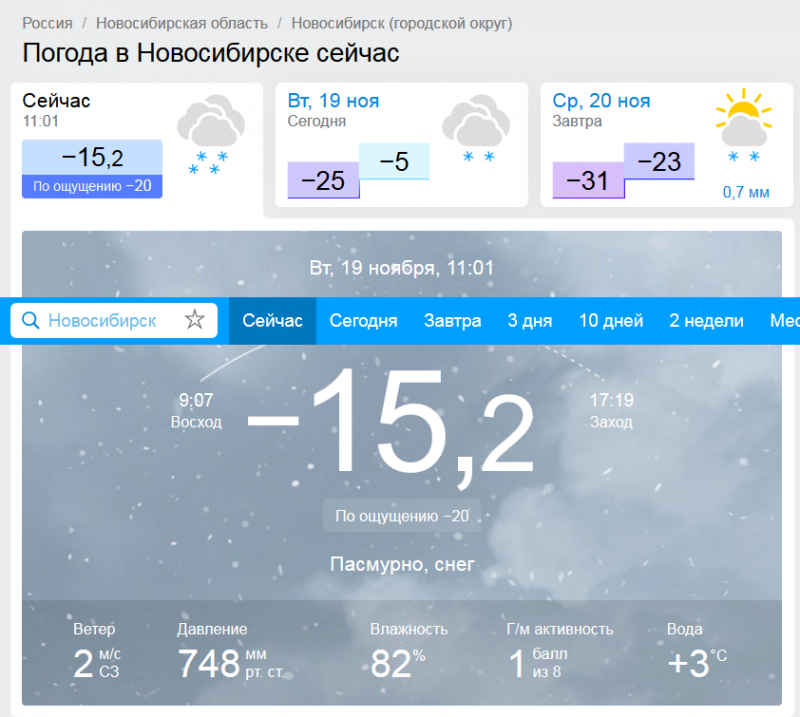Open Новосибирск (городской округ) breadcrumb
Viewport: 800px width, 717px height.
coord(401,23)
